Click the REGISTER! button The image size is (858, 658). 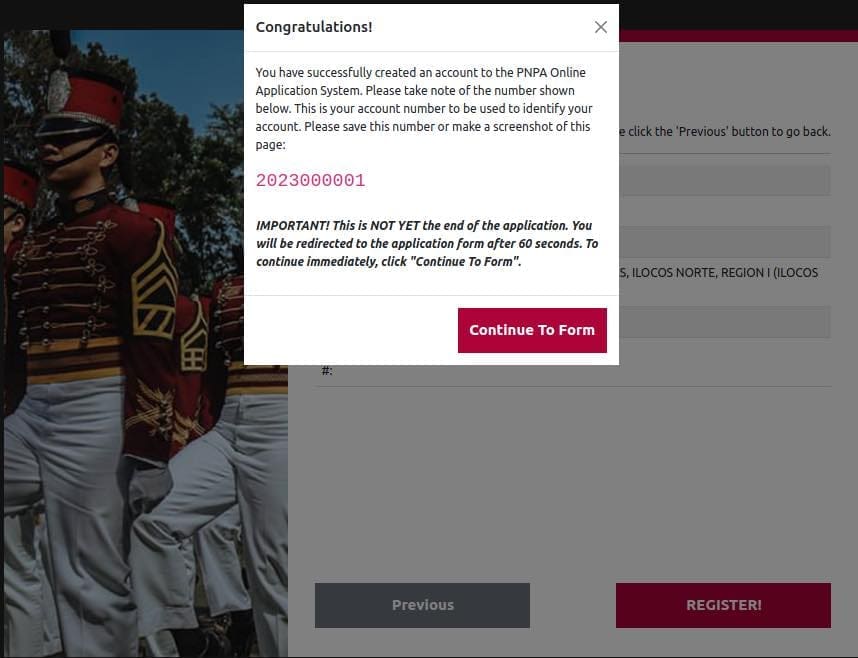(x=723, y=605)
